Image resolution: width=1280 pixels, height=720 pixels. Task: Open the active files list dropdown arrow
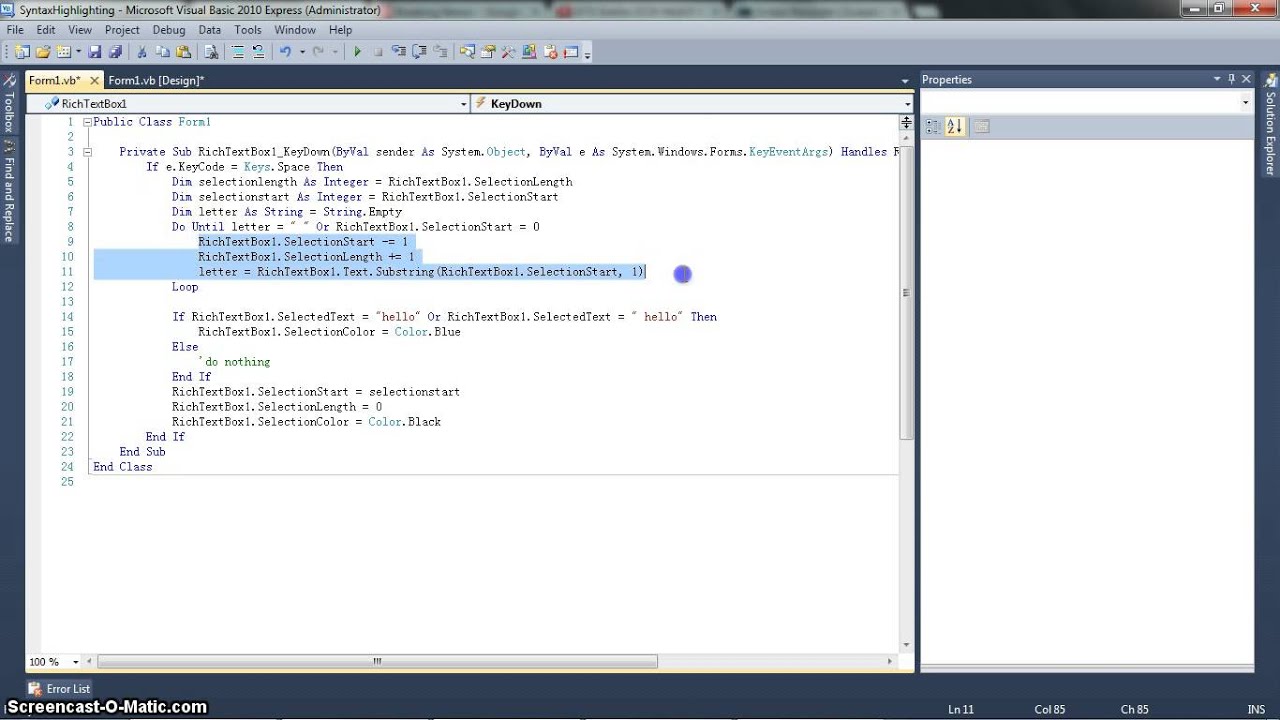coord(906,80)
